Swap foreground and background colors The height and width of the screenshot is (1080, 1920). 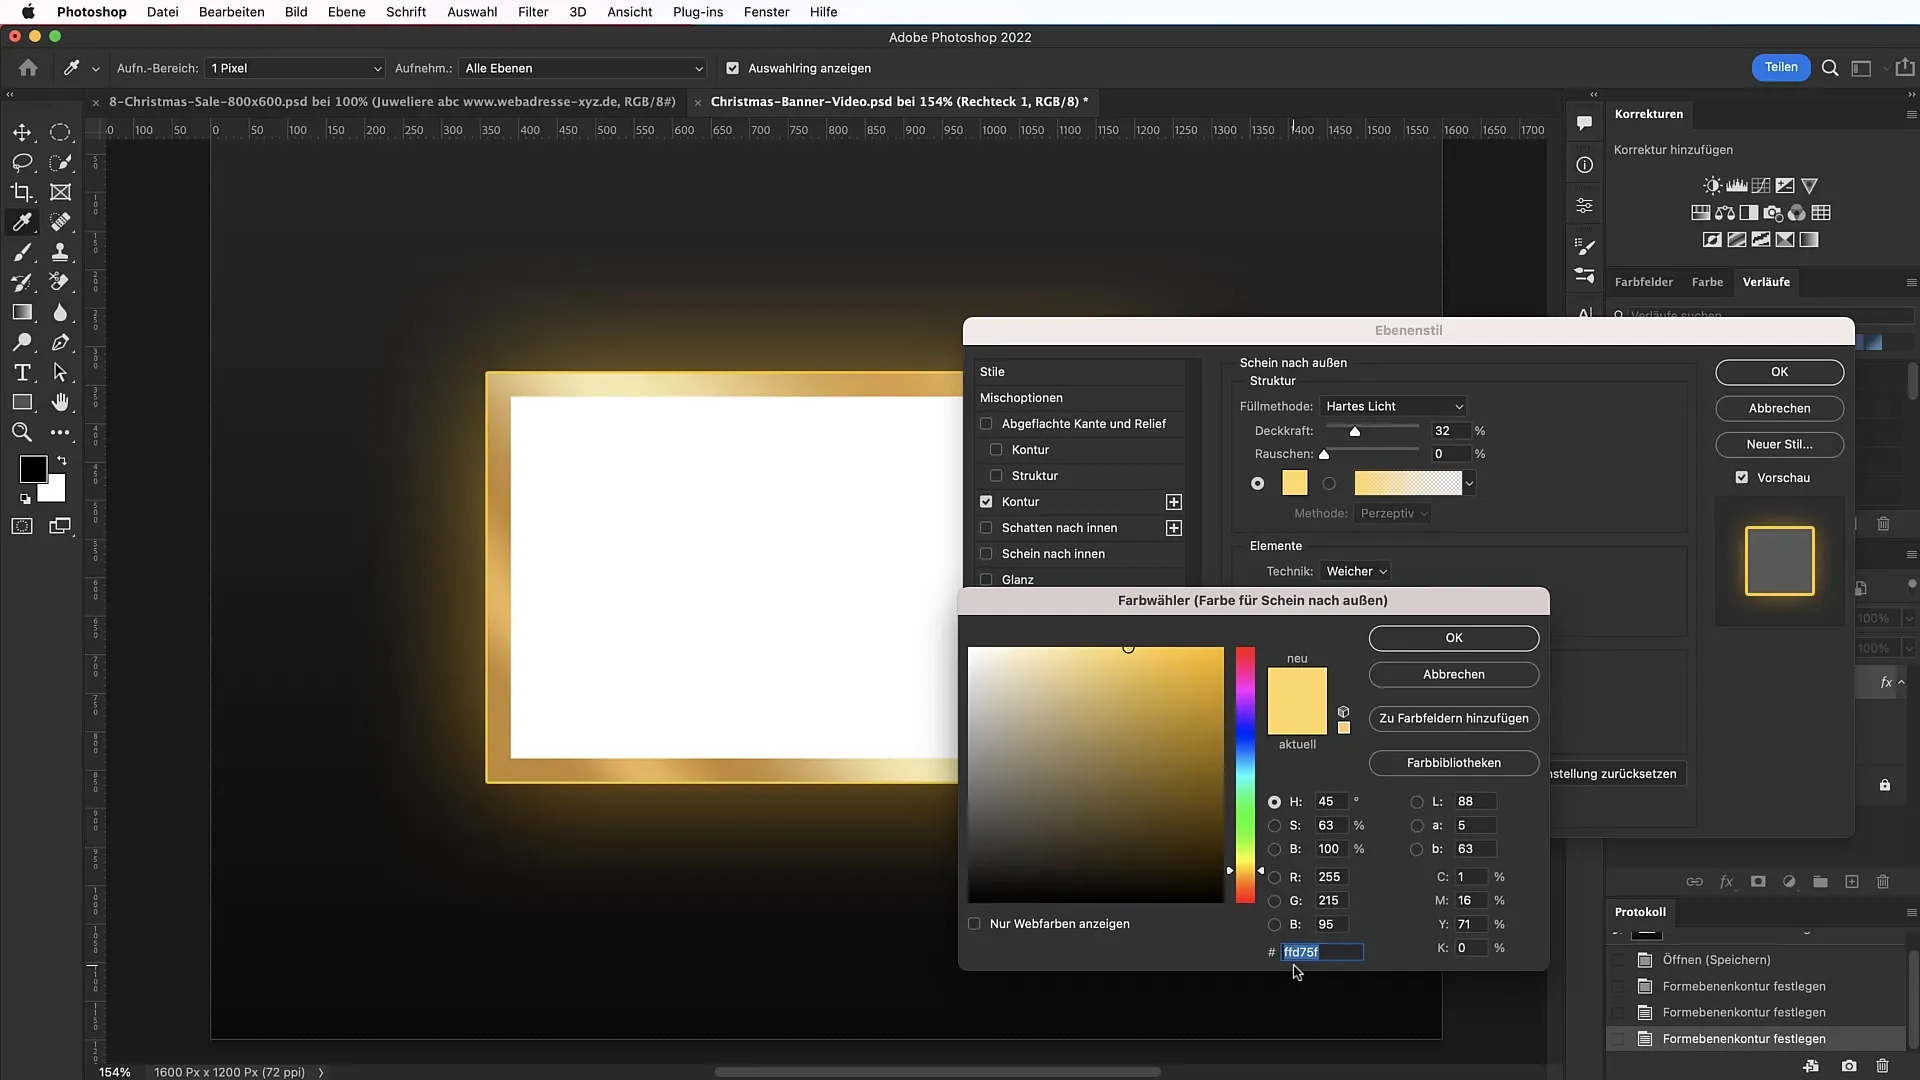[x=62, y=461]
